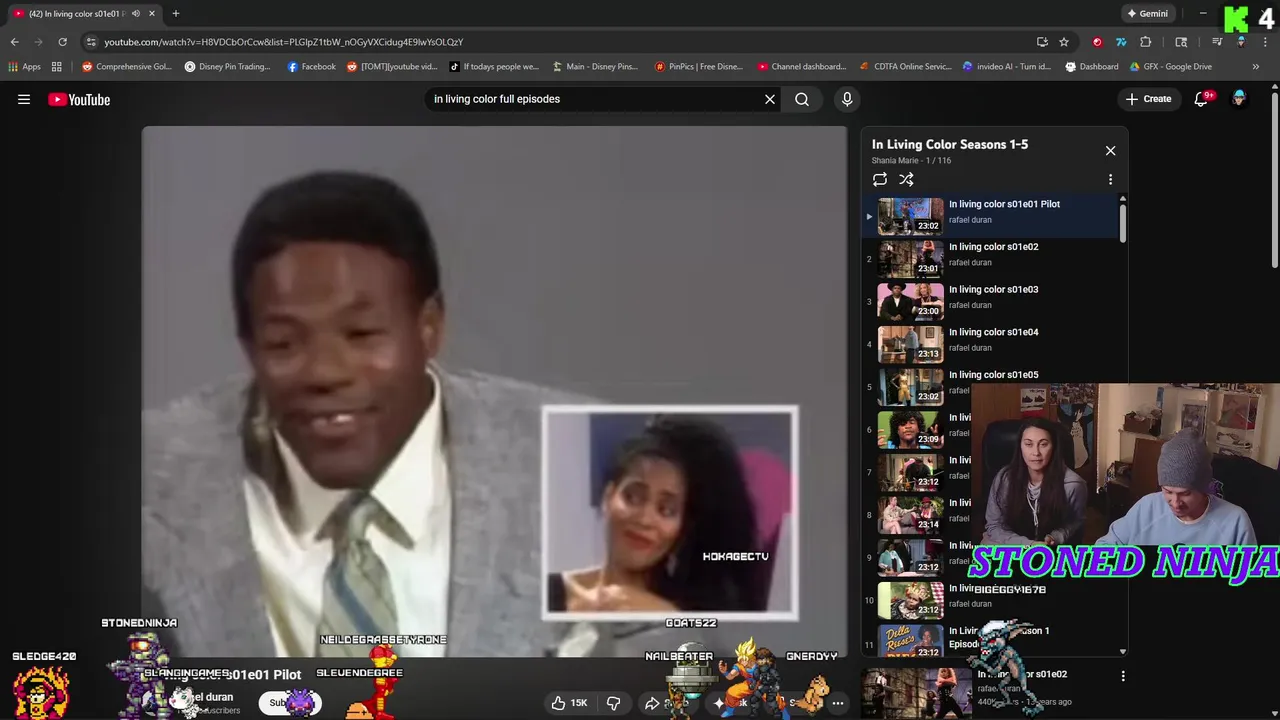Toggle loop playlist
The height and width of the screenshot is (720, 1280).
[x=880, y=179]
